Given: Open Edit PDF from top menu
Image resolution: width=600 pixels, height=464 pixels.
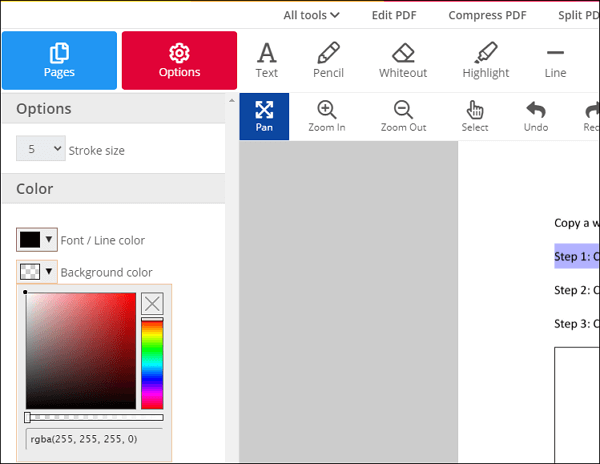Looking at the screenshot, I should click(x=395, y=15).
